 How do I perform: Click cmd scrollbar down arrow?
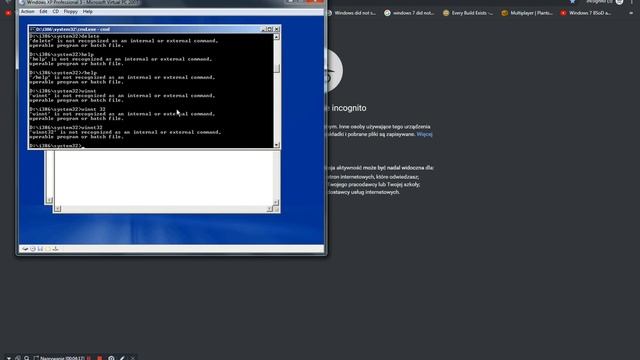click(276, 145)
